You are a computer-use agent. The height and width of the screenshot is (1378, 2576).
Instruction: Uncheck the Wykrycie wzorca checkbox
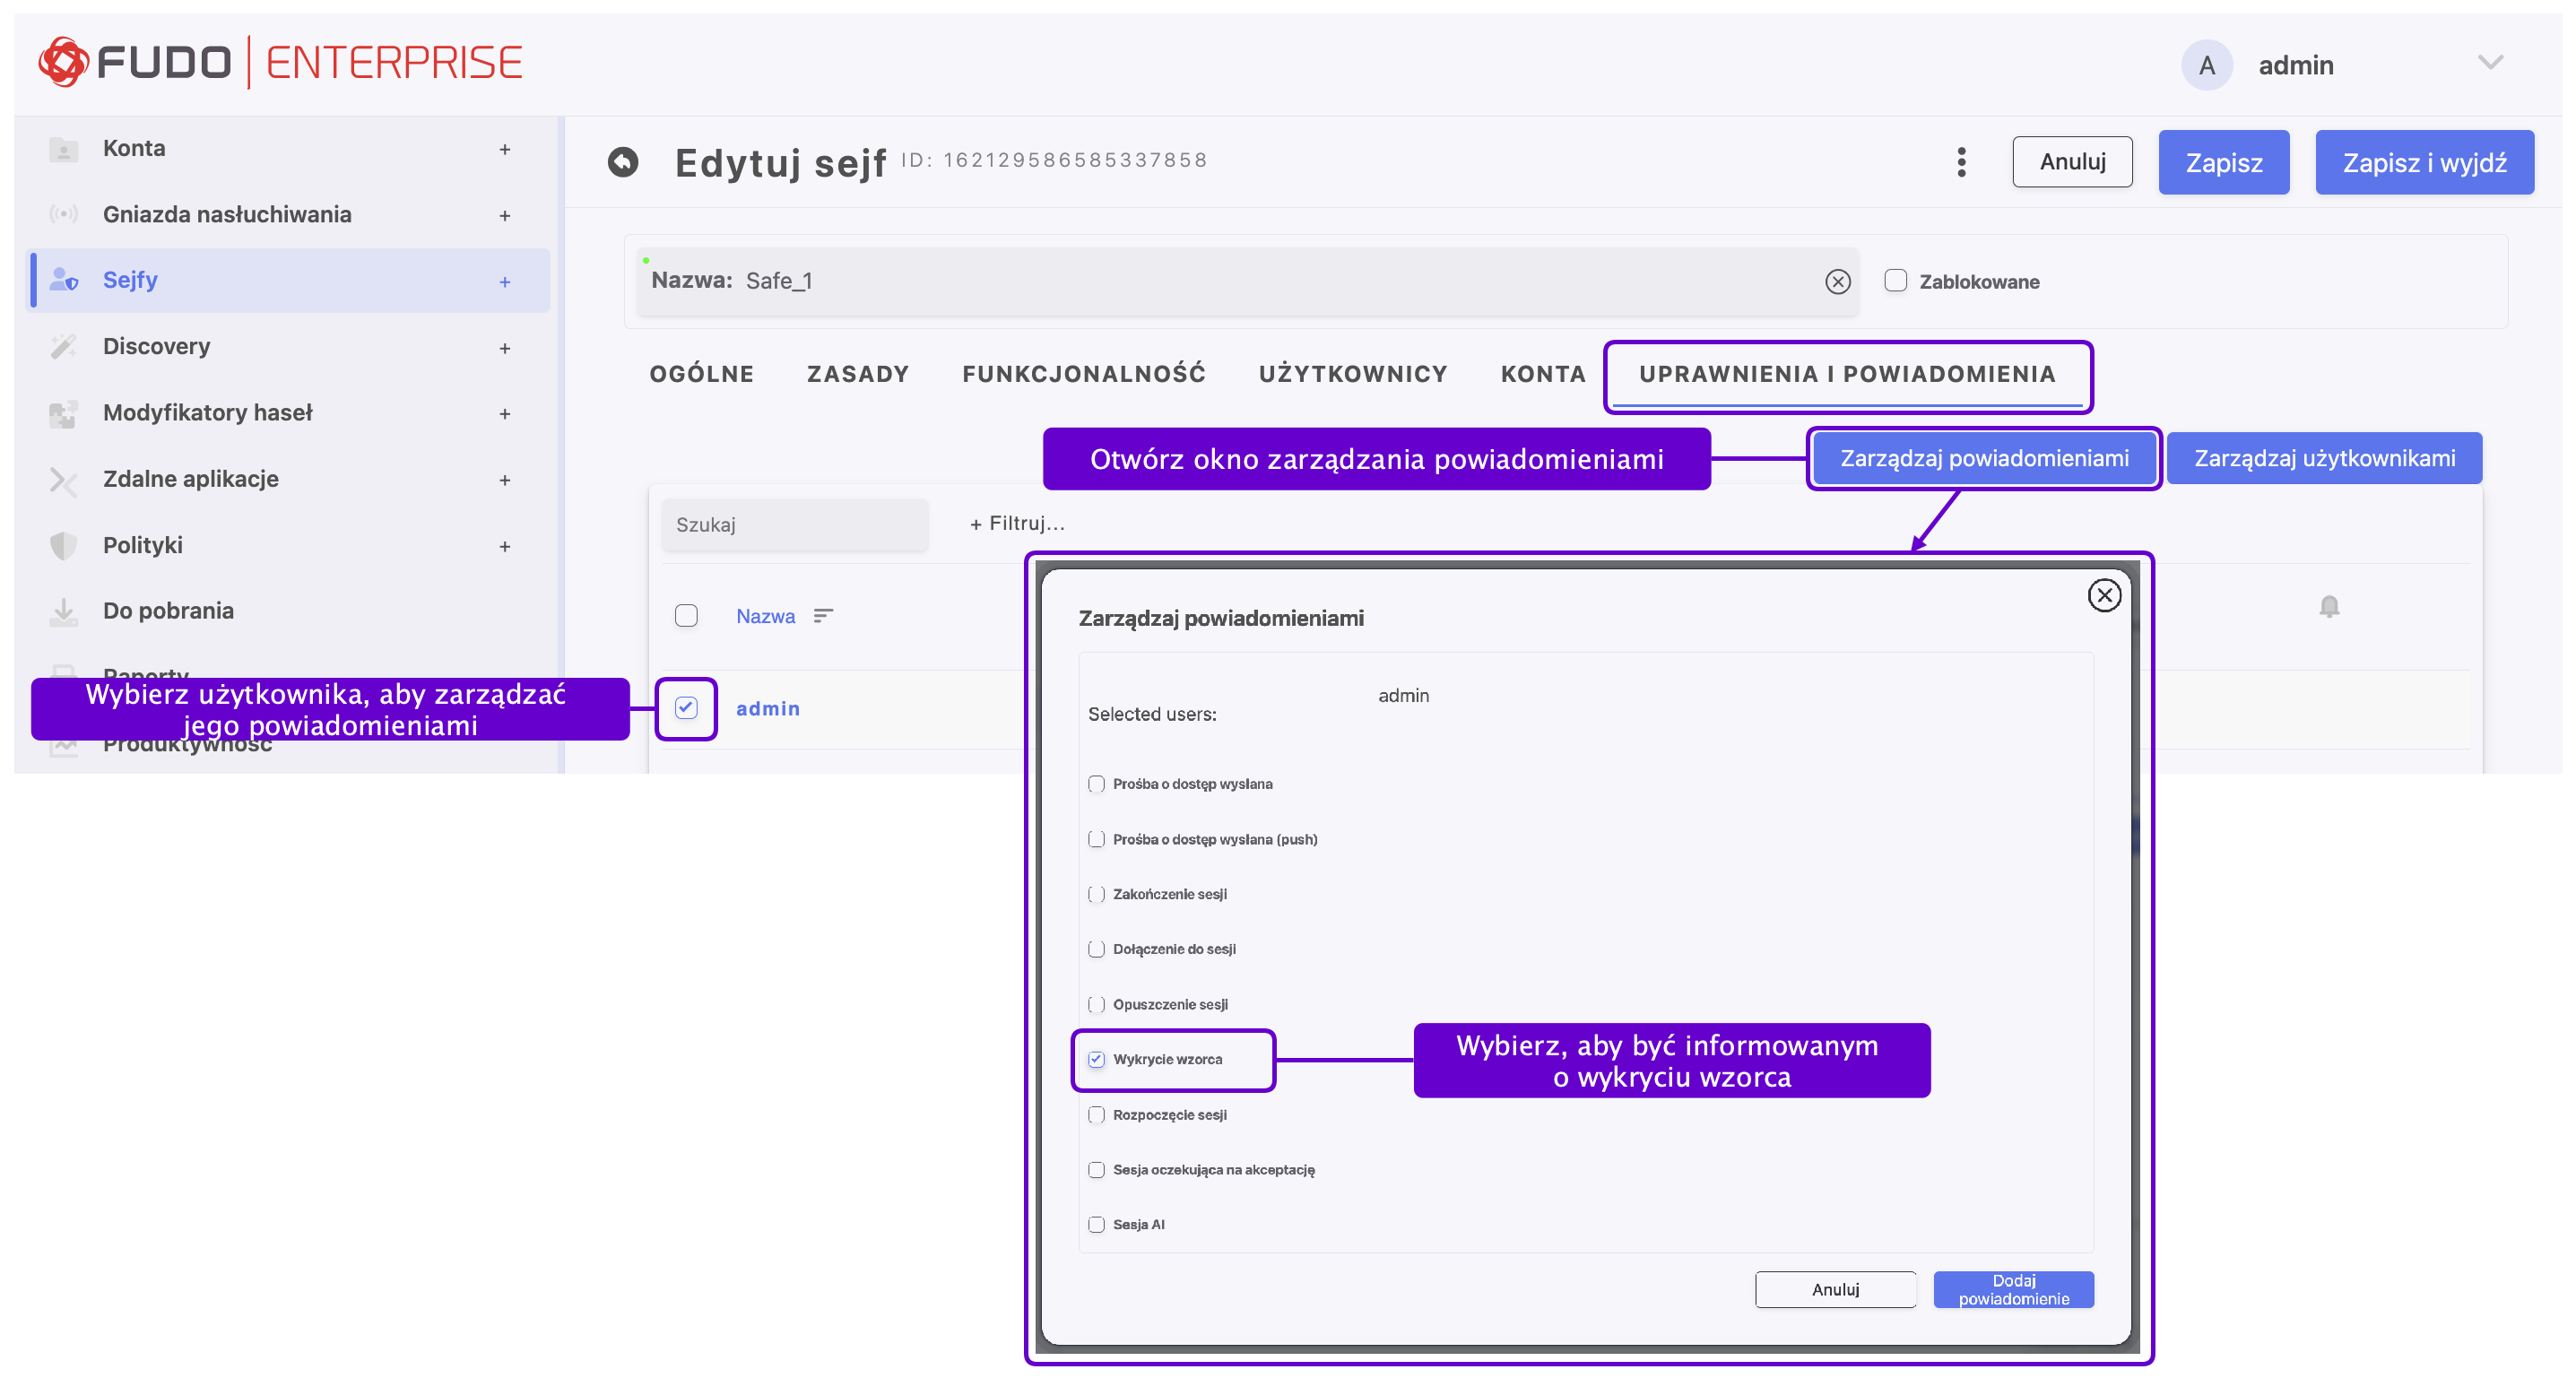(1096, 1059)
